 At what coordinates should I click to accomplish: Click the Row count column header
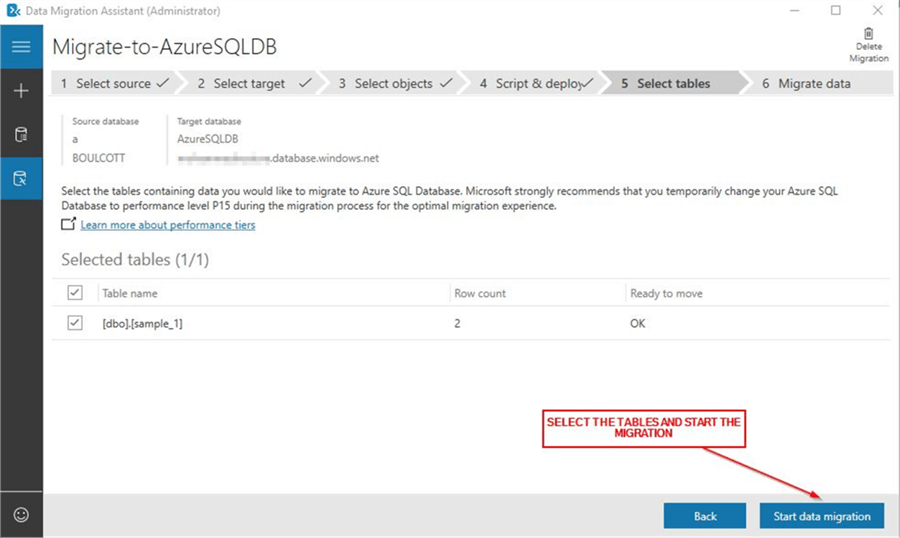pos(480,293)
